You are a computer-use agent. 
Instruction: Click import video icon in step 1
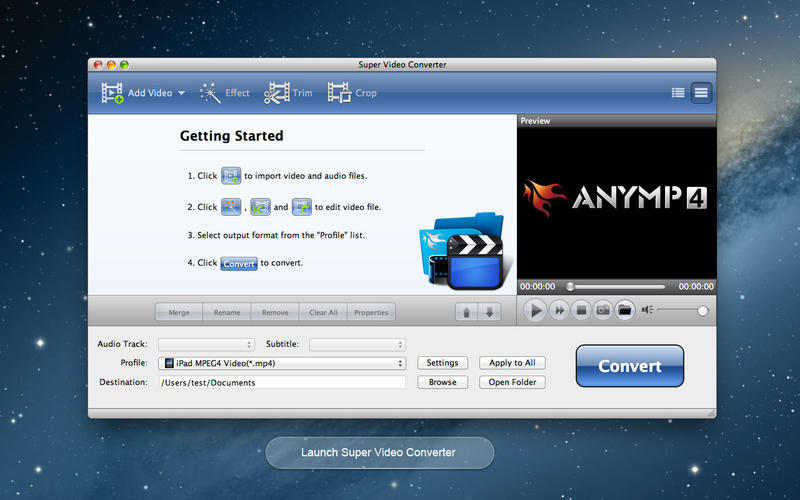coord(231,176)
